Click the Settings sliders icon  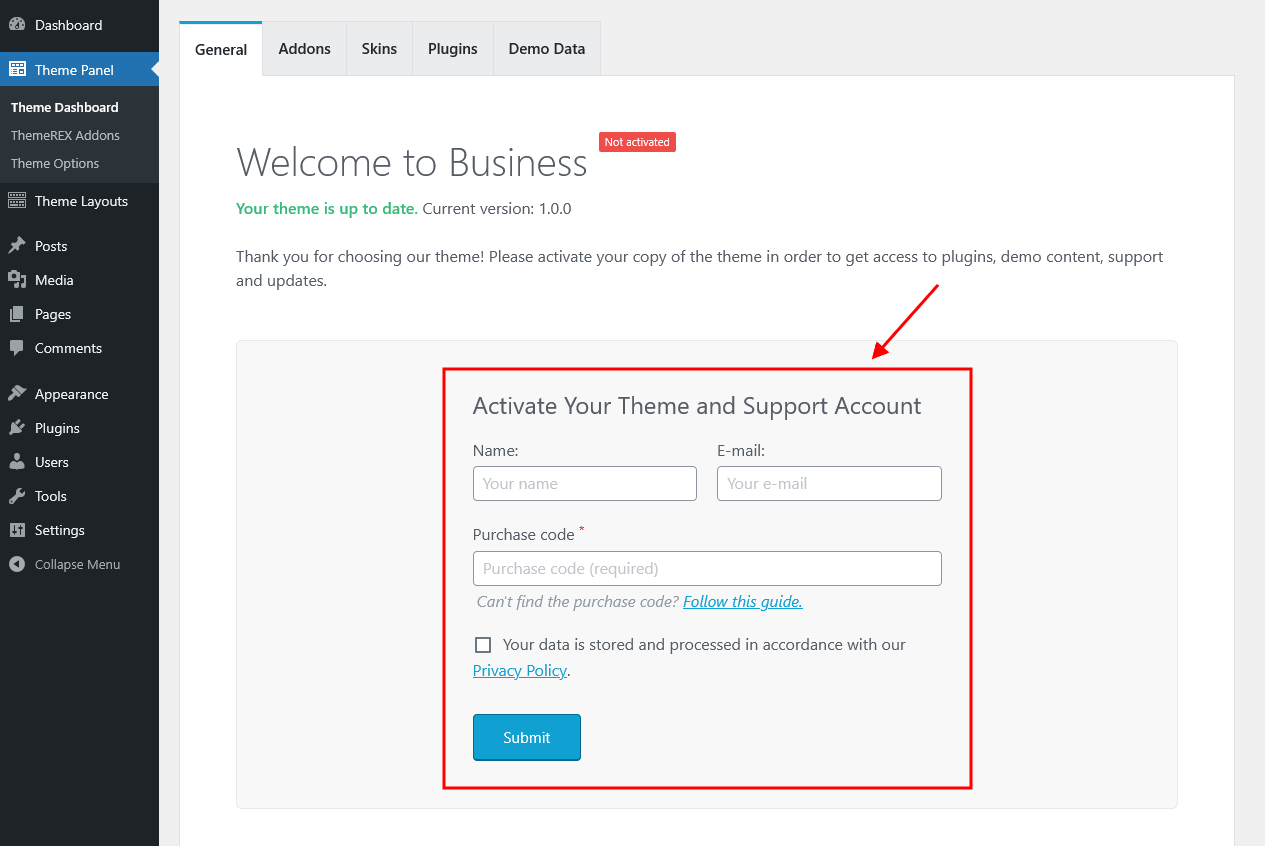(17, 530)
